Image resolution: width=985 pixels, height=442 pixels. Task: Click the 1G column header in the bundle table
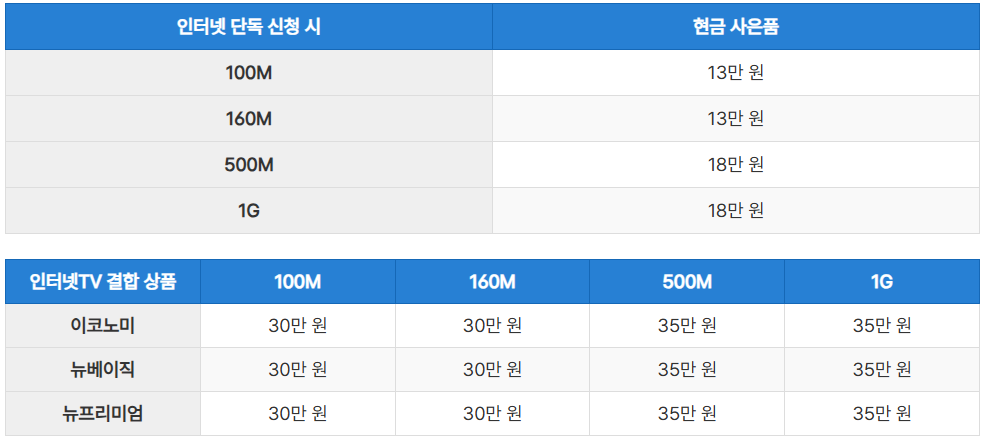click(882, 282)
